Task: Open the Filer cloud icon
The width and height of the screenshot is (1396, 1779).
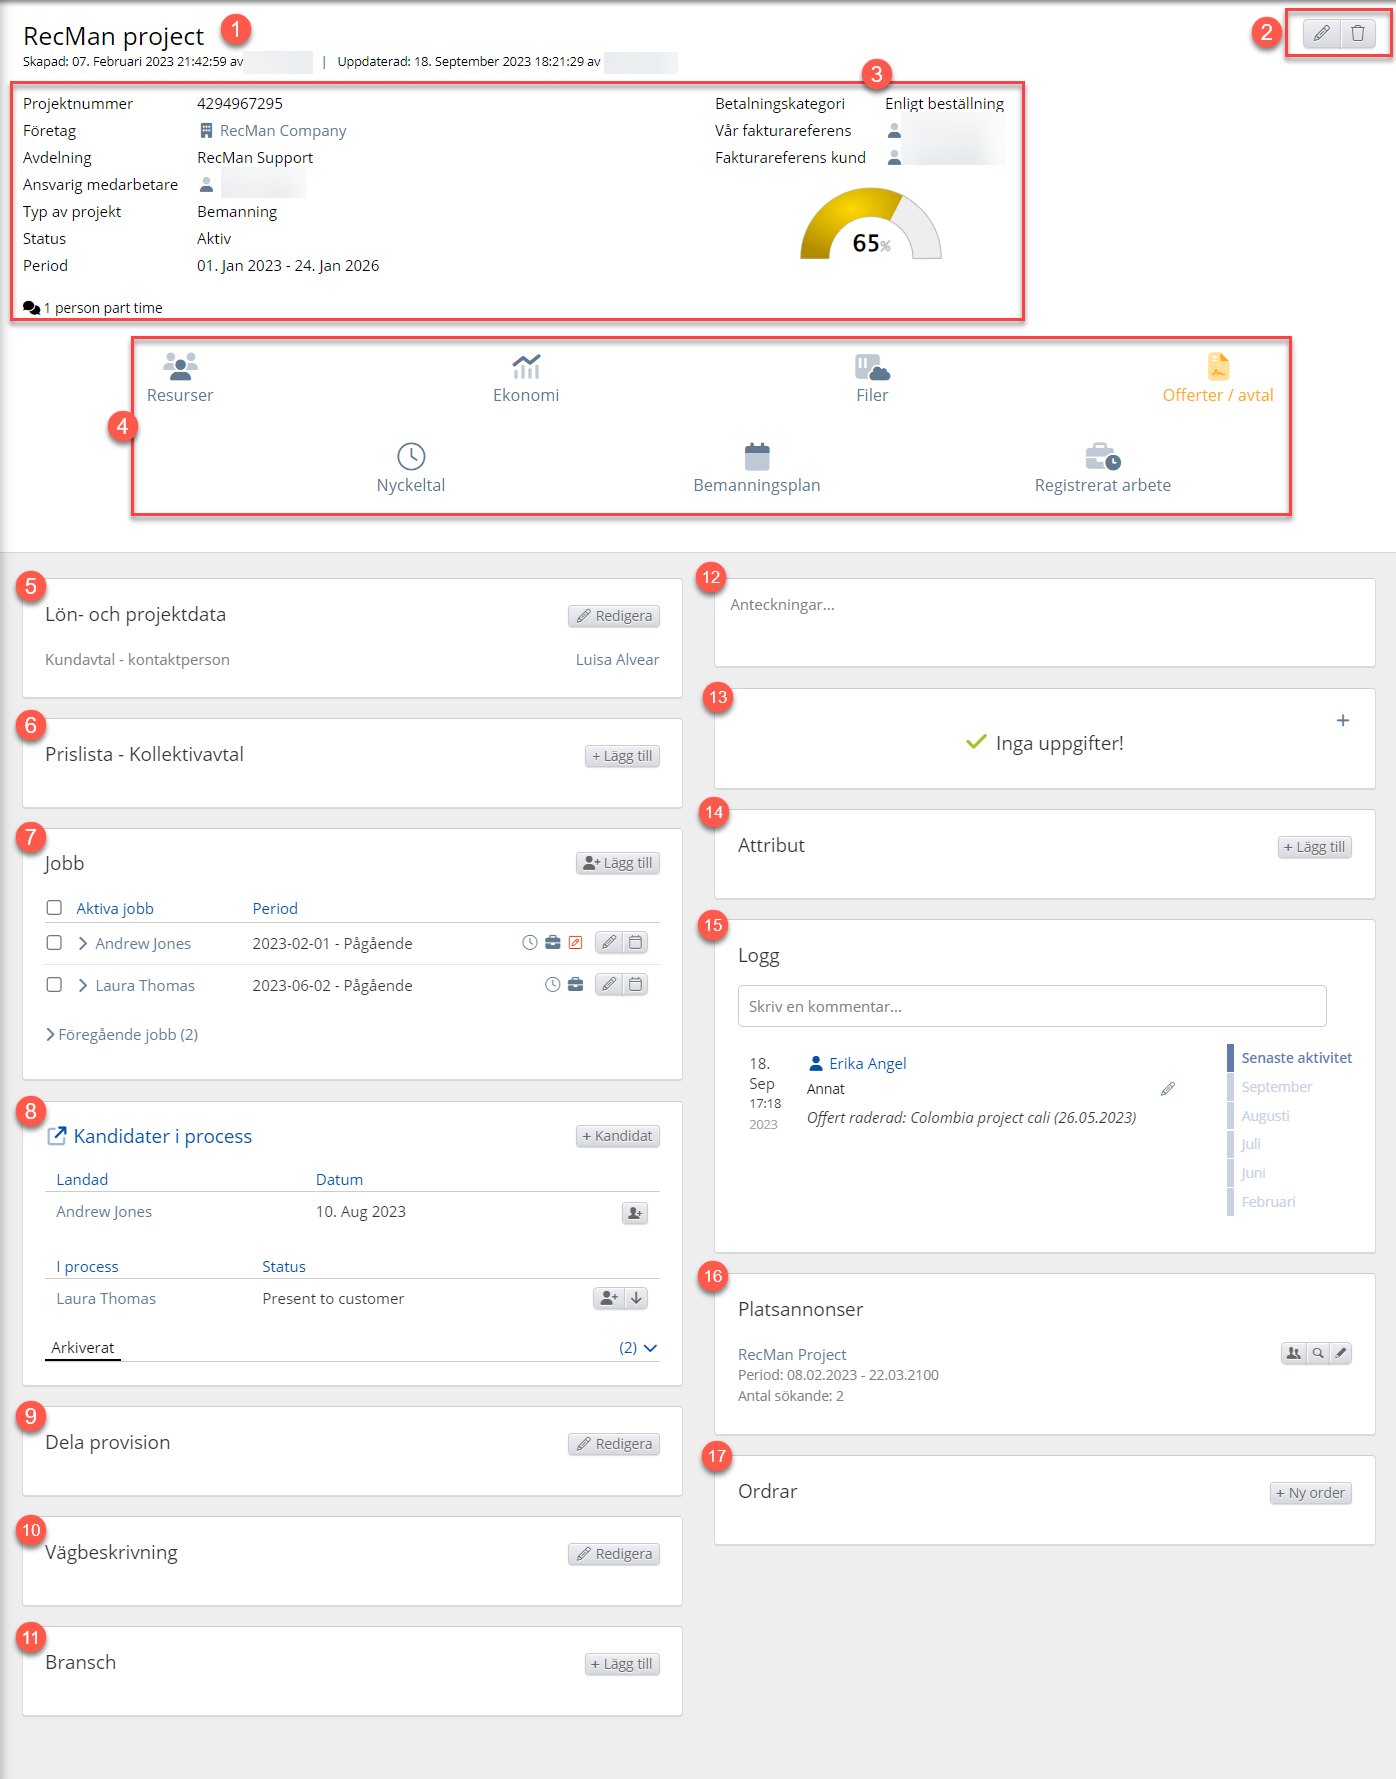Action: click(872, 367)
